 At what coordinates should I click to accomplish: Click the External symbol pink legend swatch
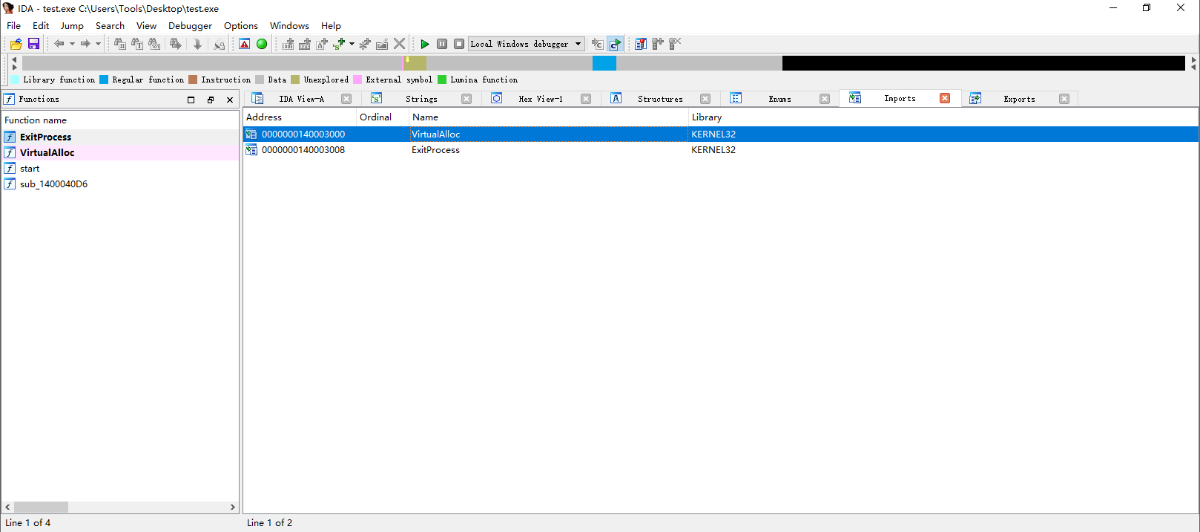click(x=357, y=80)
